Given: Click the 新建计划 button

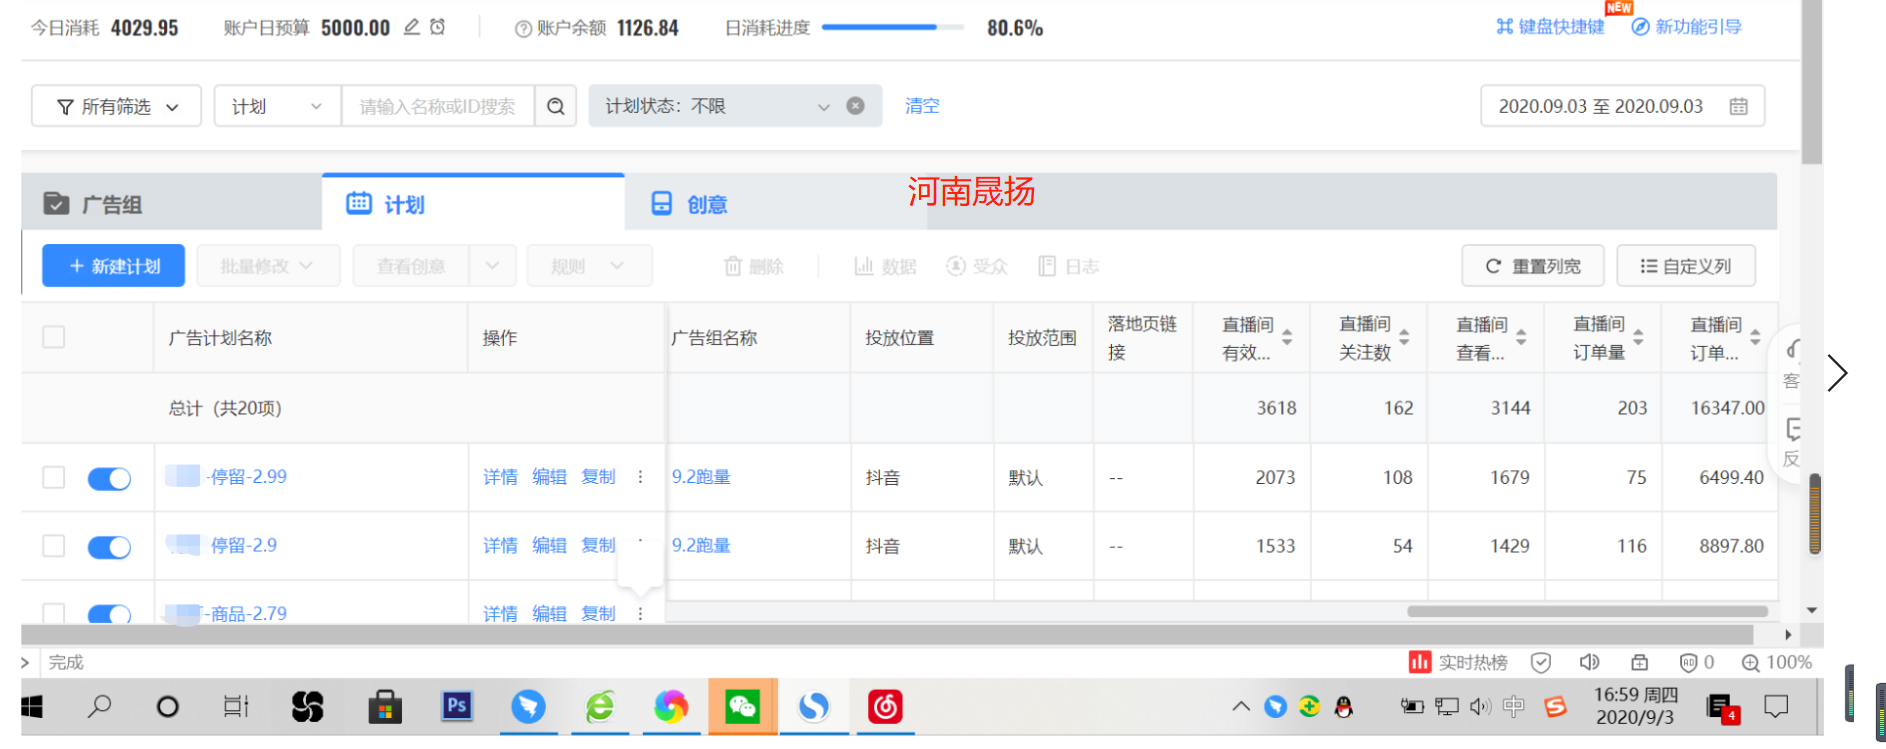Looking at the screenshot, I should point(113,266).
